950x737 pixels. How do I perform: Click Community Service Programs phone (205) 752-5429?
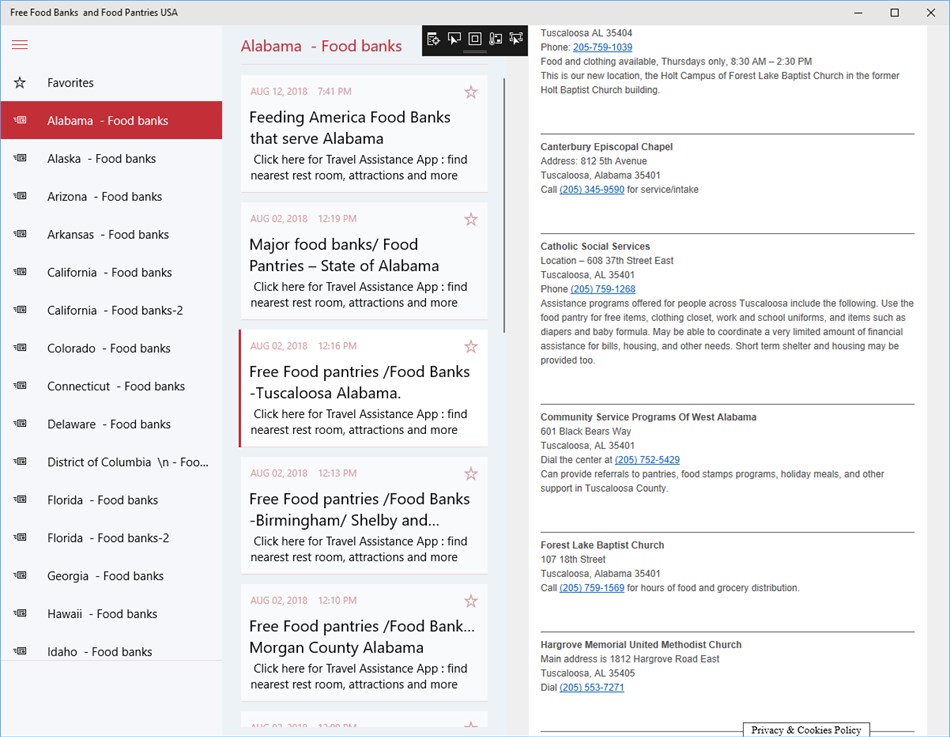(647, 460)
